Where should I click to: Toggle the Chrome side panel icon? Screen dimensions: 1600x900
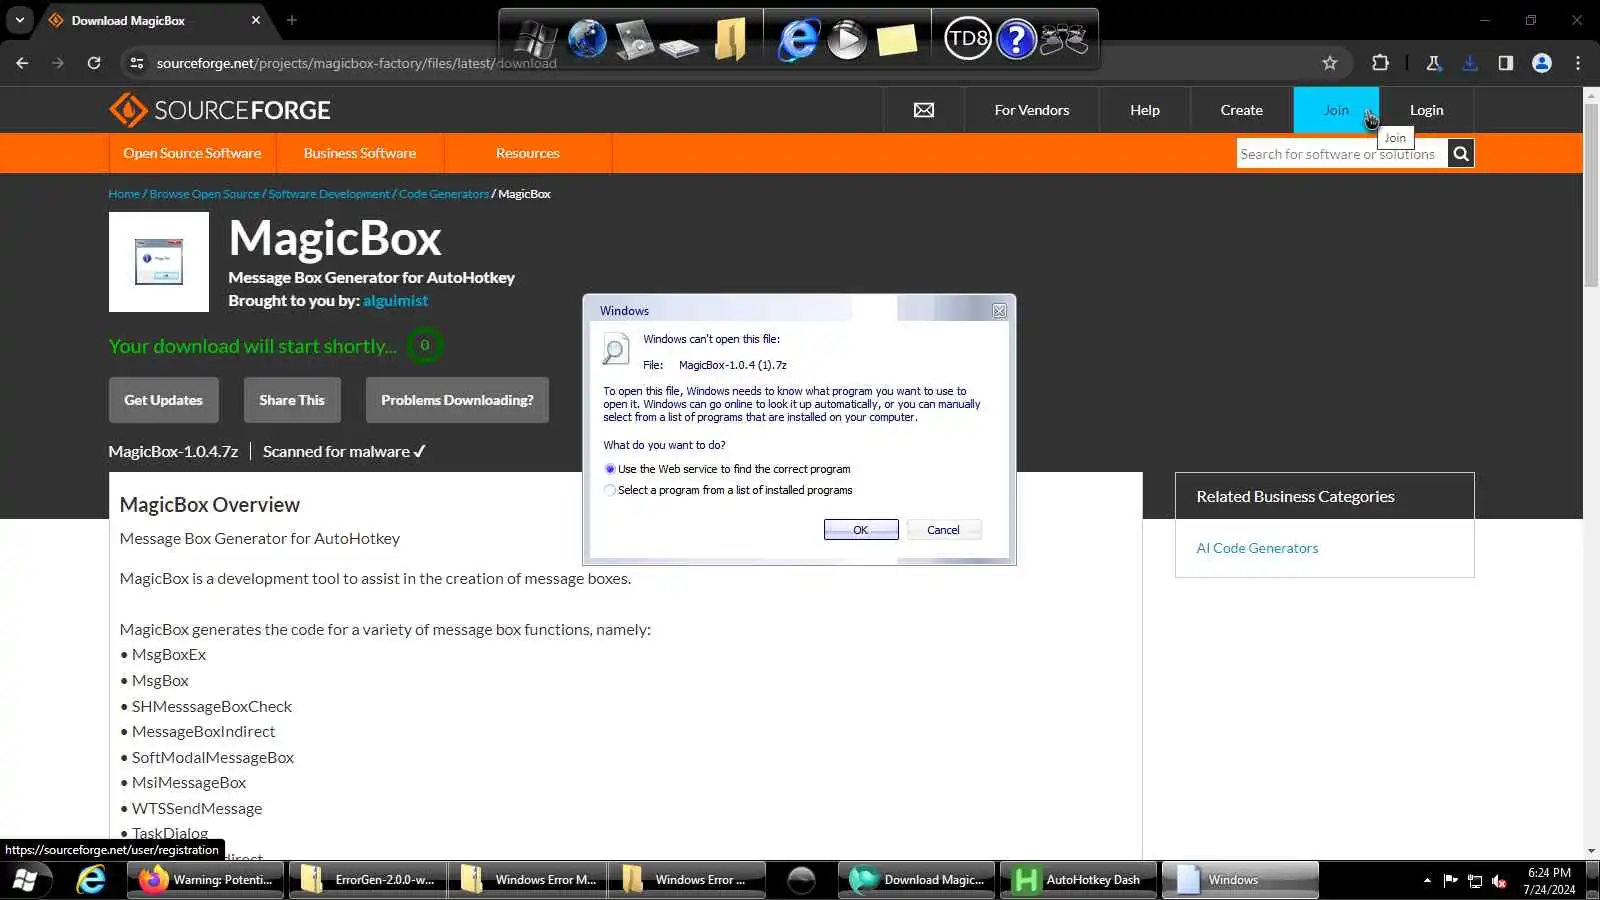coord(1506,63)
